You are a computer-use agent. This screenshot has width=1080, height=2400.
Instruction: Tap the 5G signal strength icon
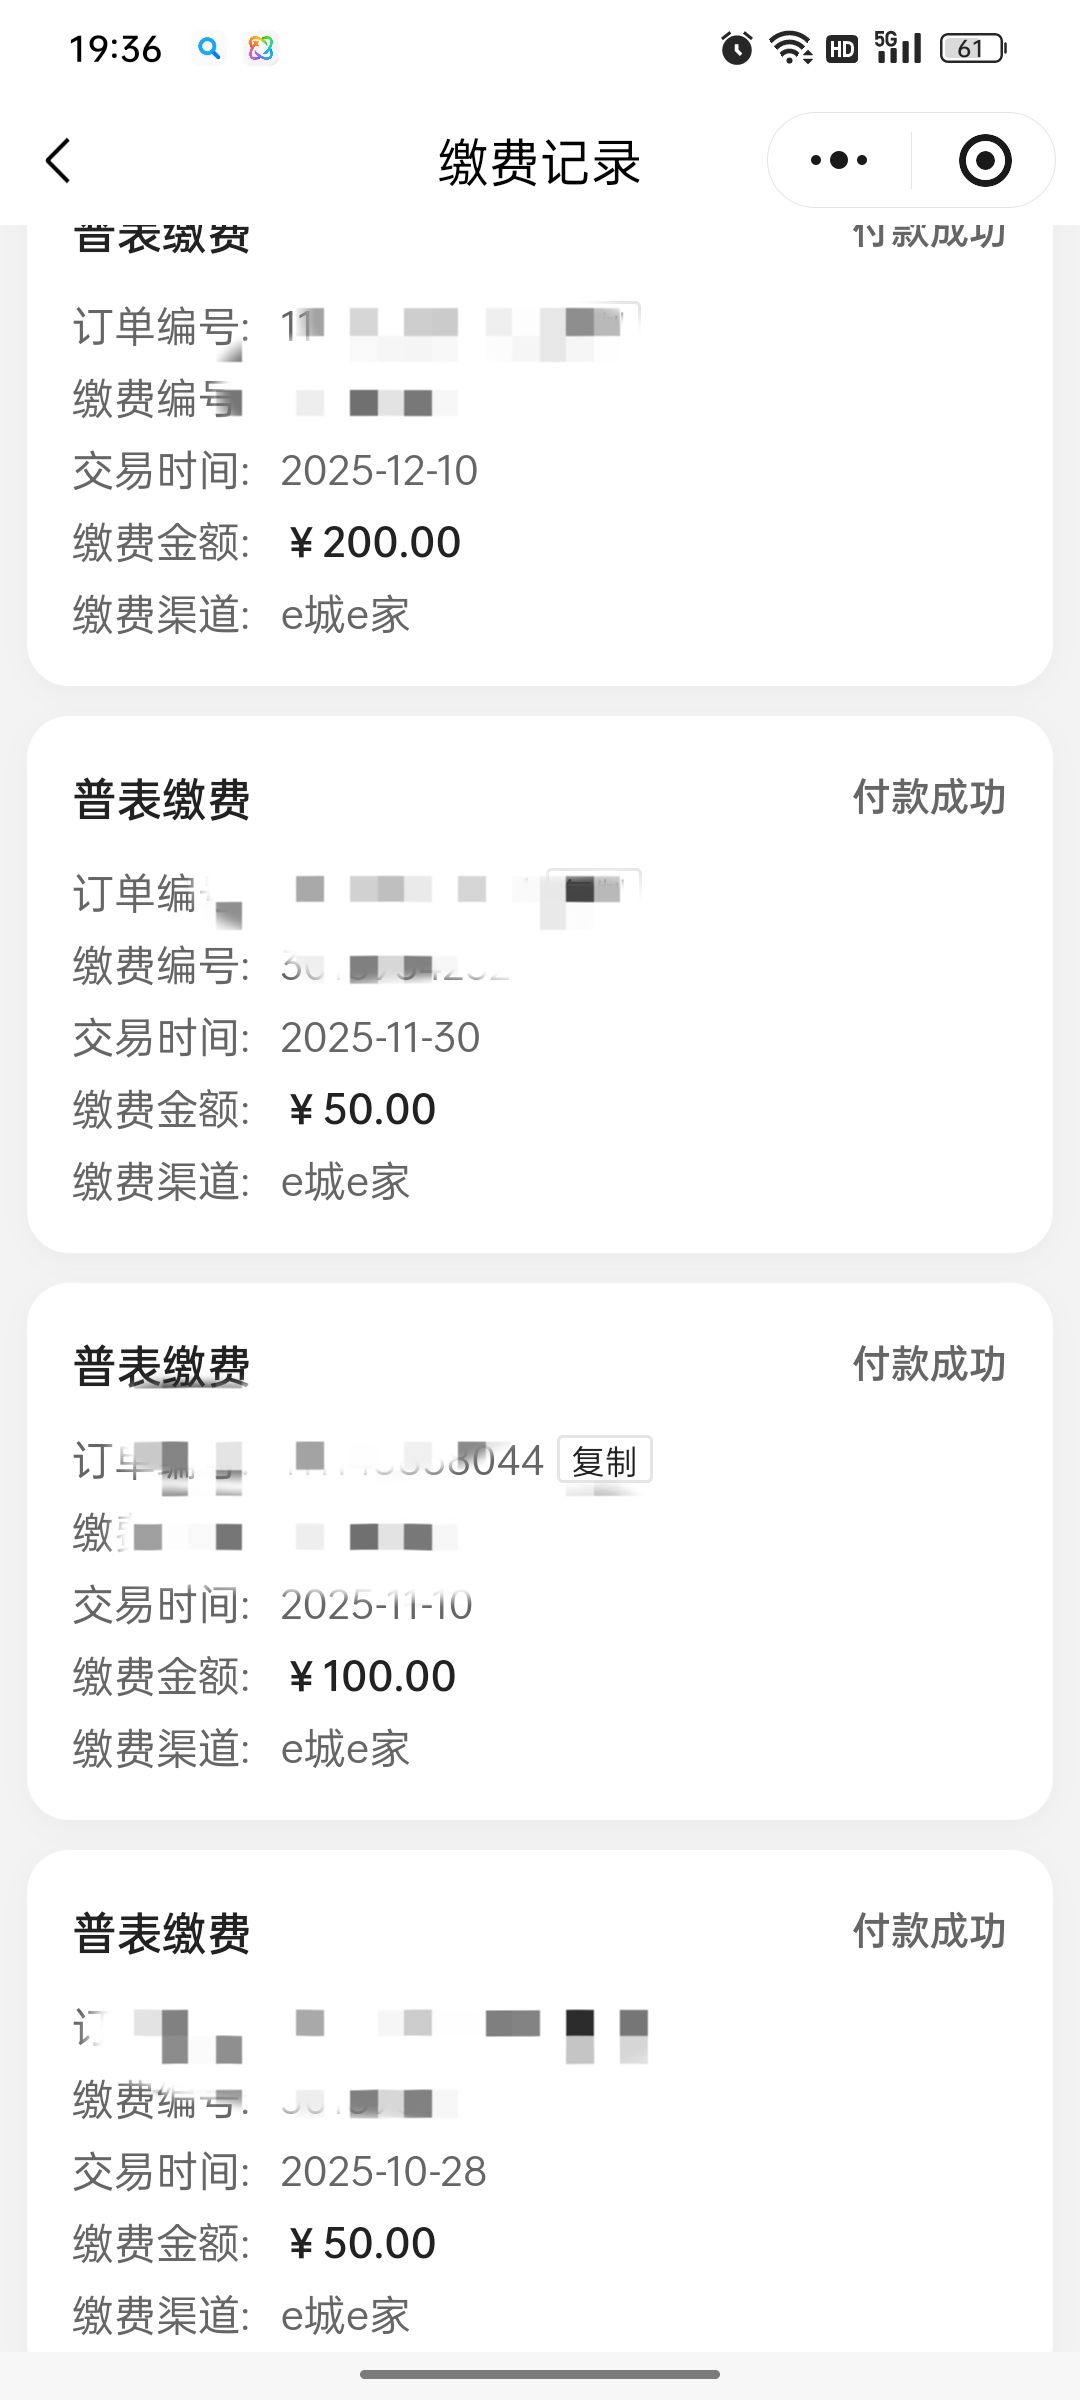[898, 47]
